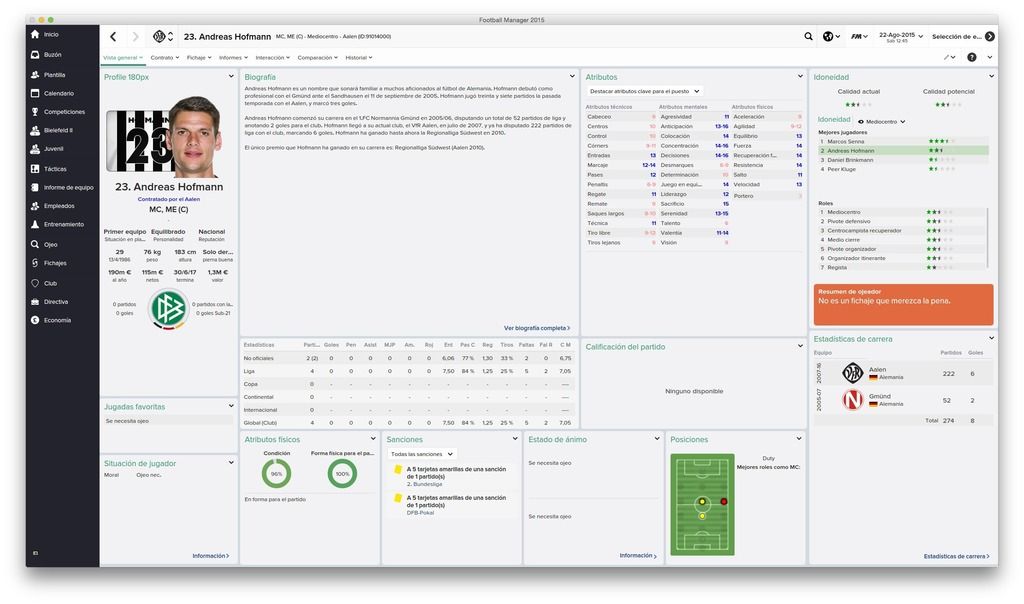Open the Contrato menu

[165, 57]
